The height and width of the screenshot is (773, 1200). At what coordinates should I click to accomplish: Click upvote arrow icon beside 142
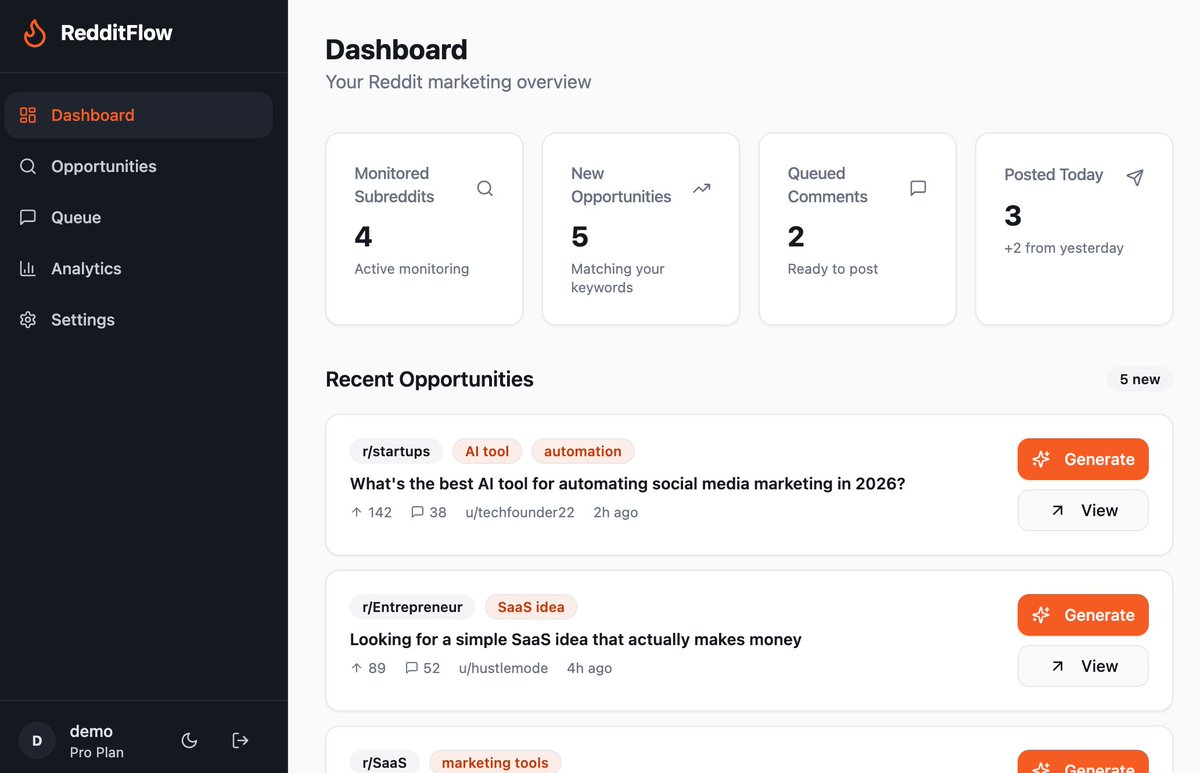tap(356, 512)
